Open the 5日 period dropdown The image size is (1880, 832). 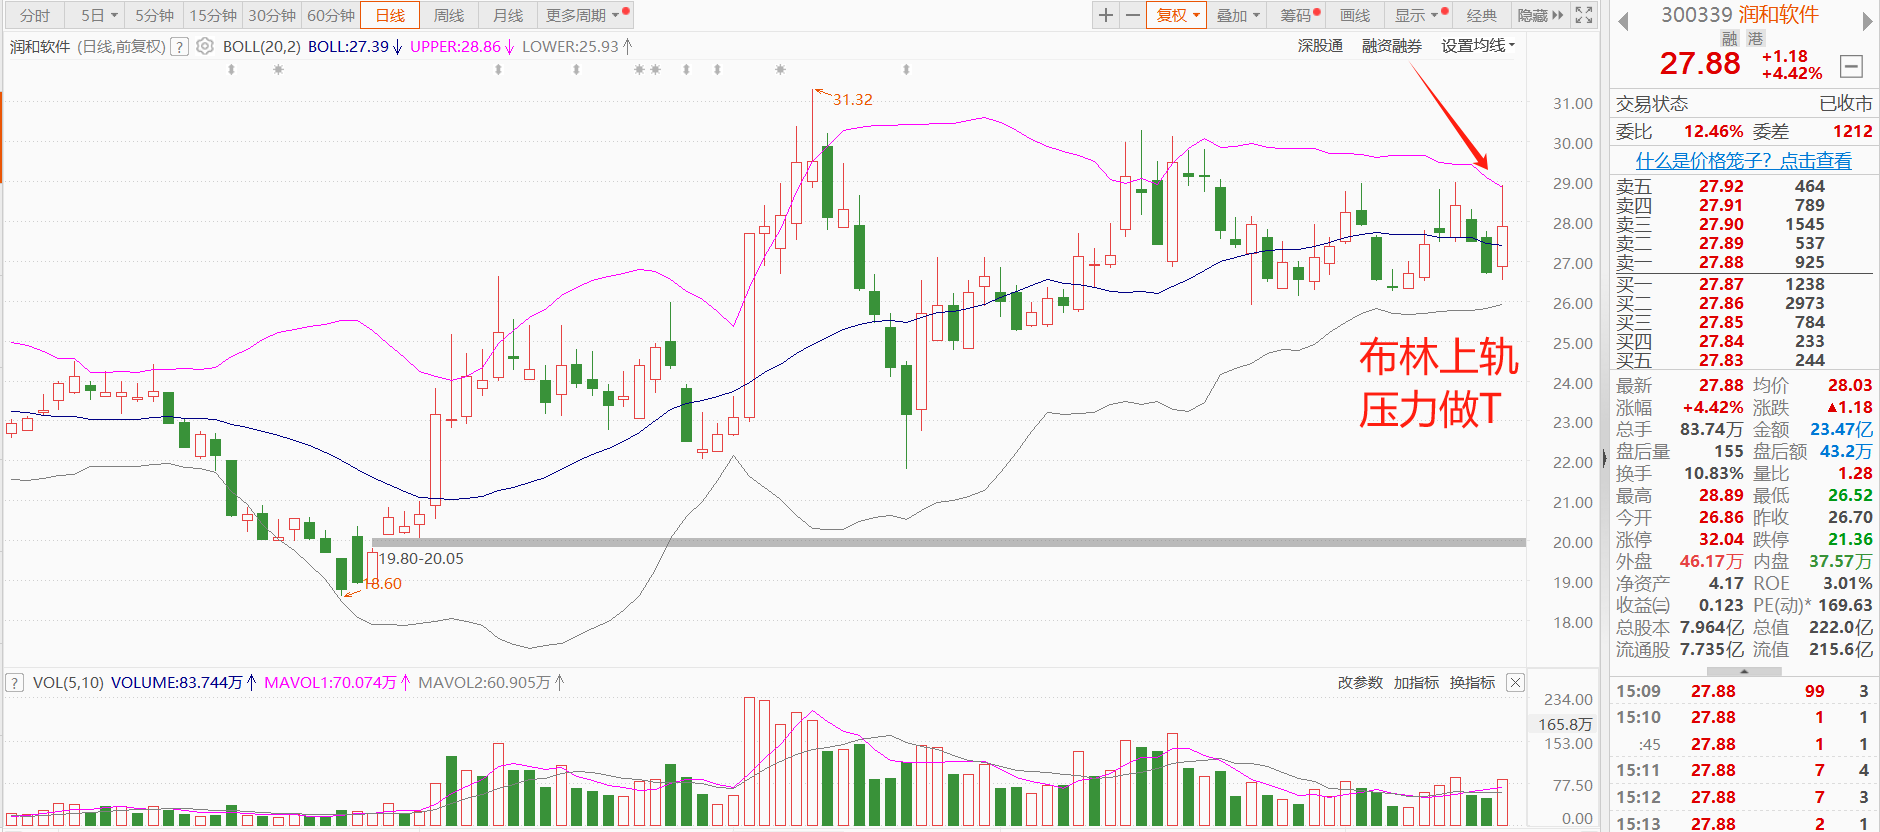[x=98, y=15]
